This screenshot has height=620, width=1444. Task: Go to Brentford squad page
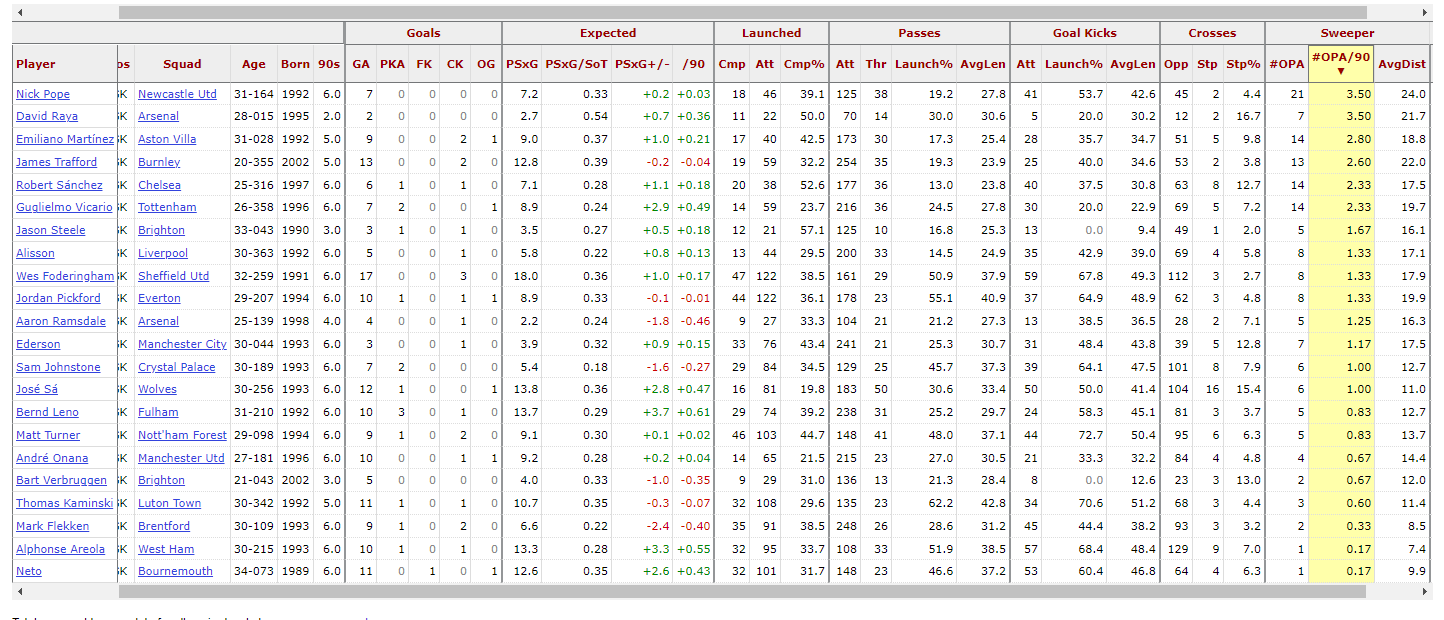[x=164, y=526]
